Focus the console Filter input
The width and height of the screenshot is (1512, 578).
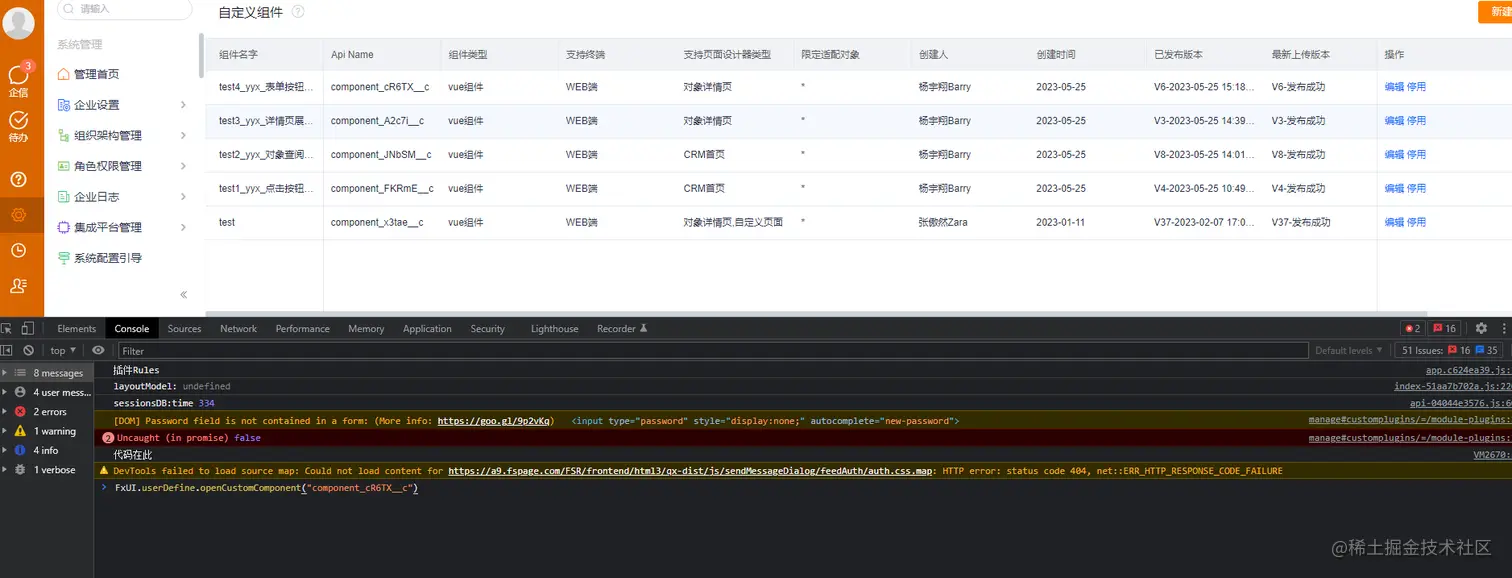click(713, 350)
